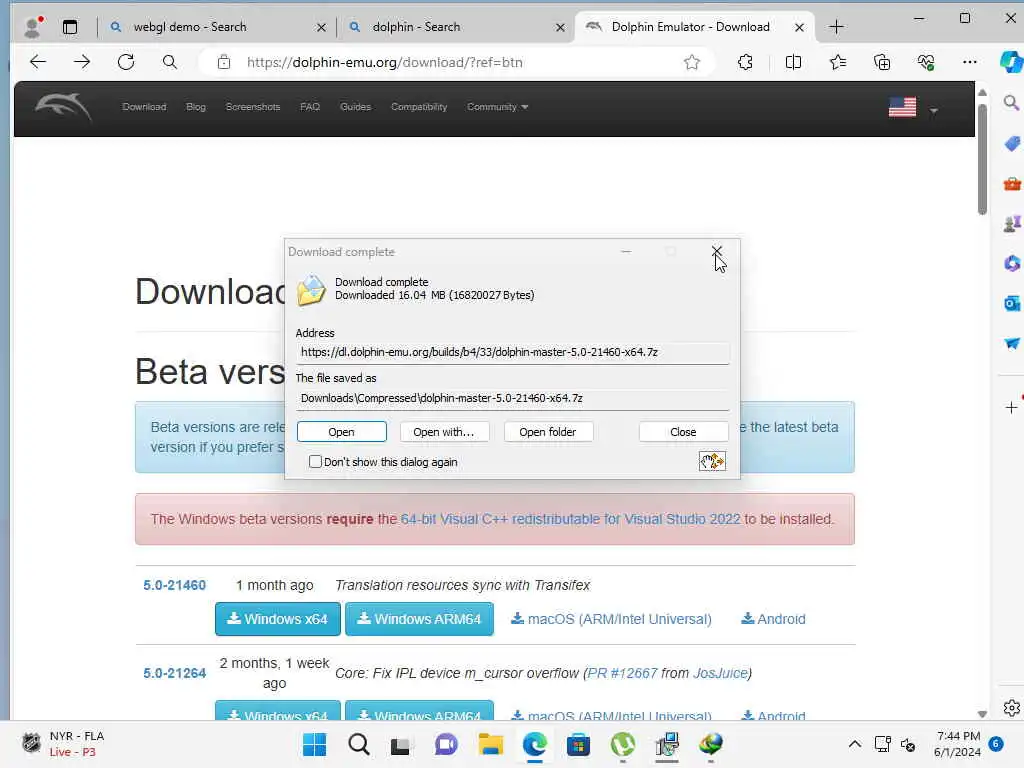
Task: Click the Open with... button
Action: 444,432
